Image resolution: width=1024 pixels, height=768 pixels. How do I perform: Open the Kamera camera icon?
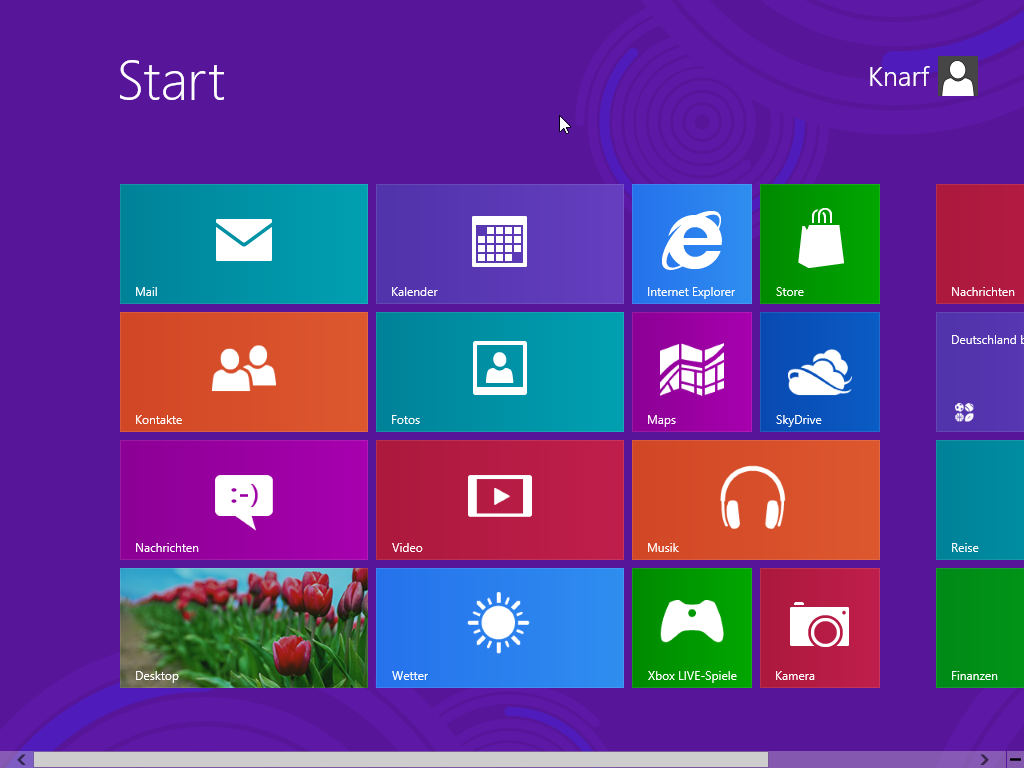(820, 624)
